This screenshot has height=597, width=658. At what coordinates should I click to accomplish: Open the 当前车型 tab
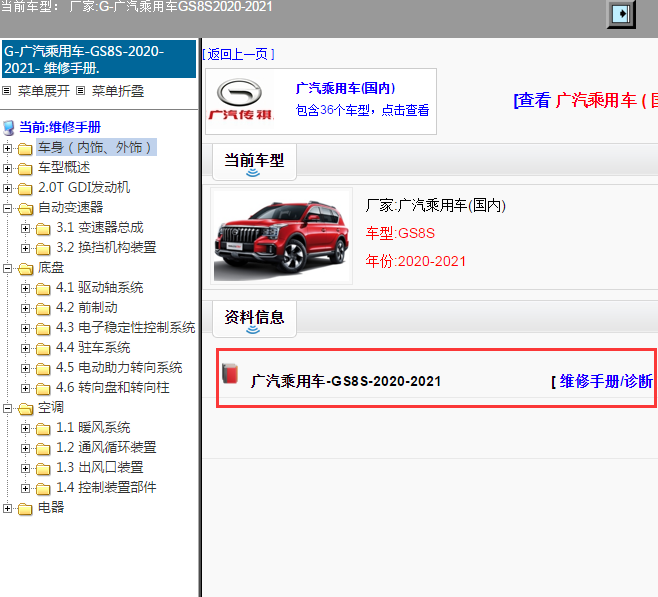pyautogui.click(x=254, y=162)
